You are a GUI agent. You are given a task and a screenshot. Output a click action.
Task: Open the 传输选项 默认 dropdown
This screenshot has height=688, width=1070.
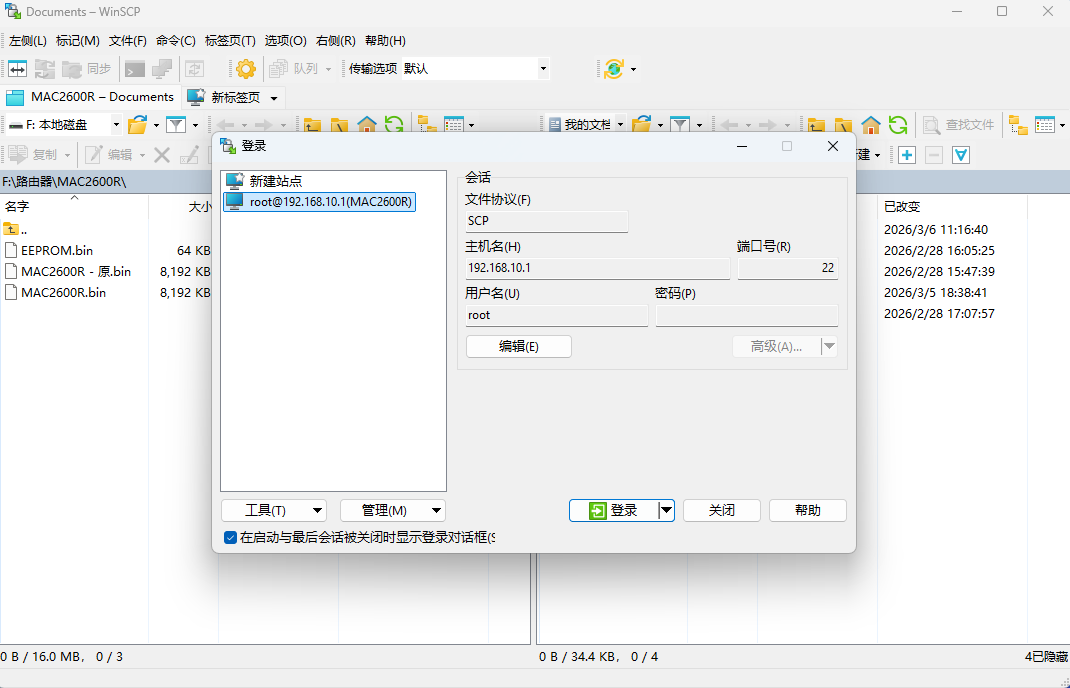tap(543, 68)
